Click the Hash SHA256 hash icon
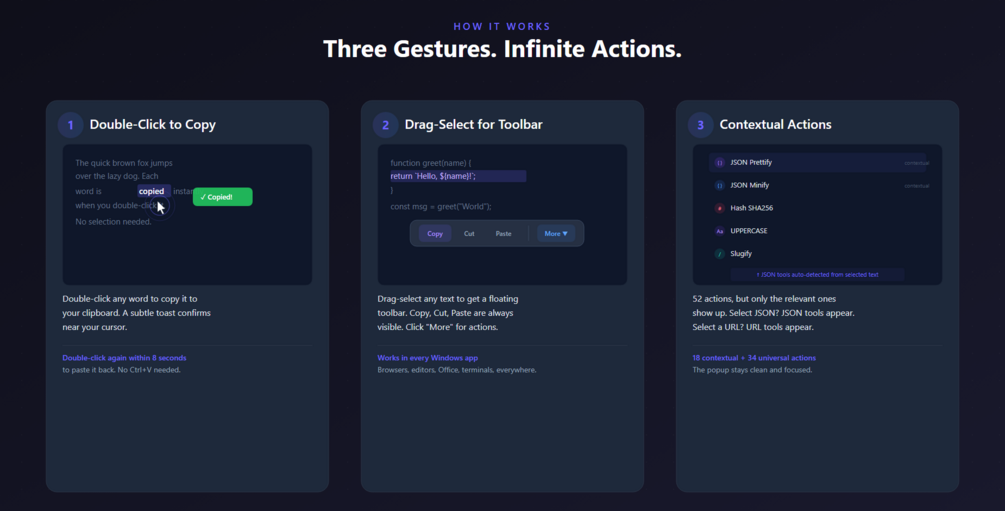 point(719,208)
